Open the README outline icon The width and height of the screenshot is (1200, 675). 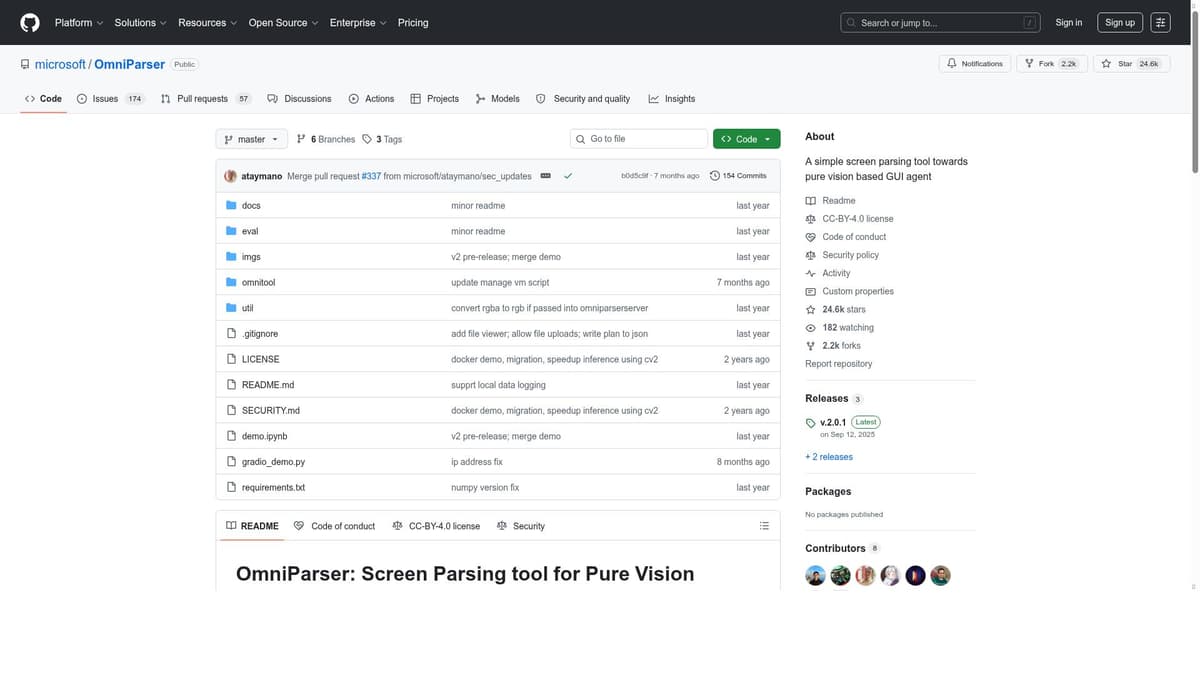pyautogui.click(x=764, y=525)
